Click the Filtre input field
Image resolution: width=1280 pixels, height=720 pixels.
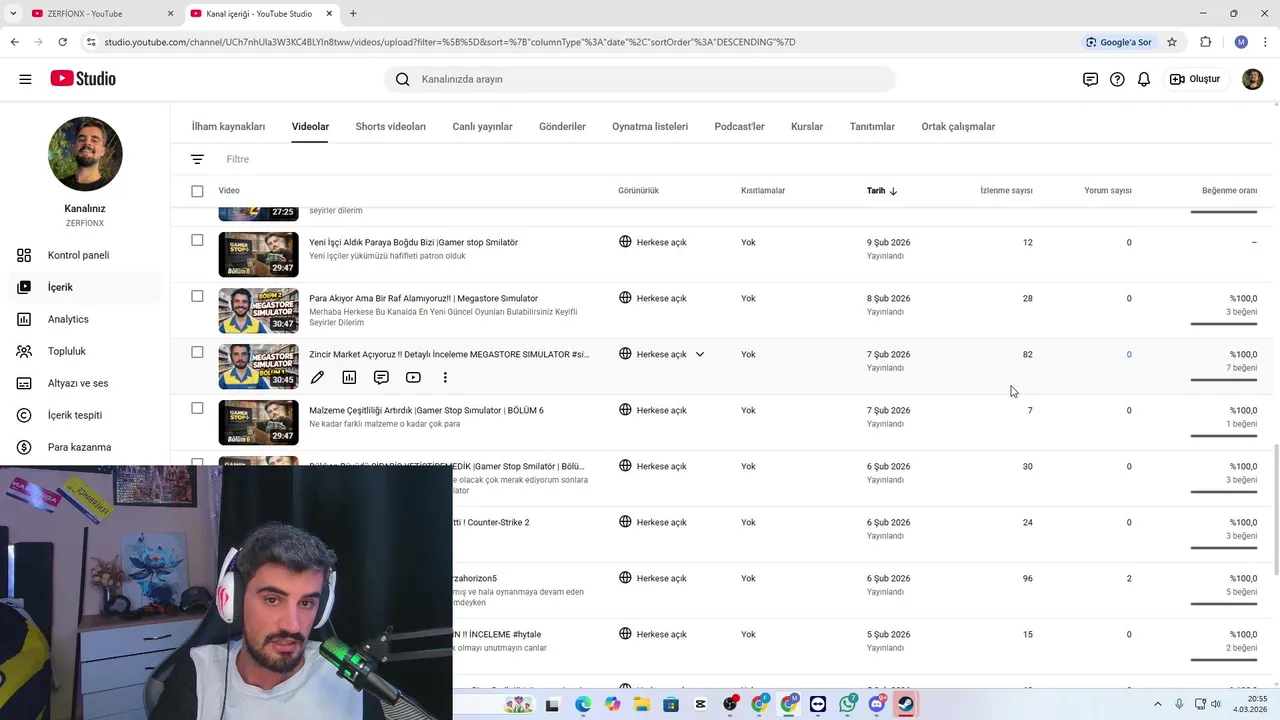[x=237, y=159]
